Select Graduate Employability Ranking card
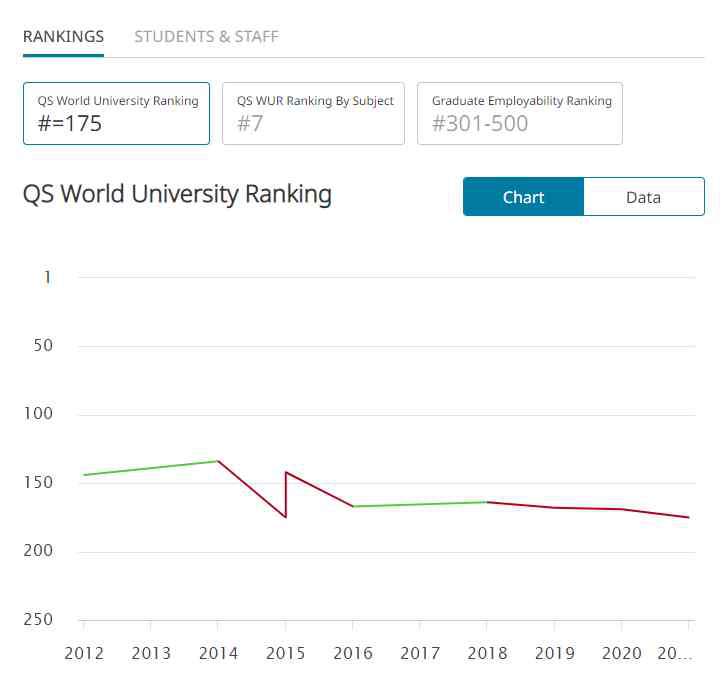728x675 pixels. click(520, 114)
